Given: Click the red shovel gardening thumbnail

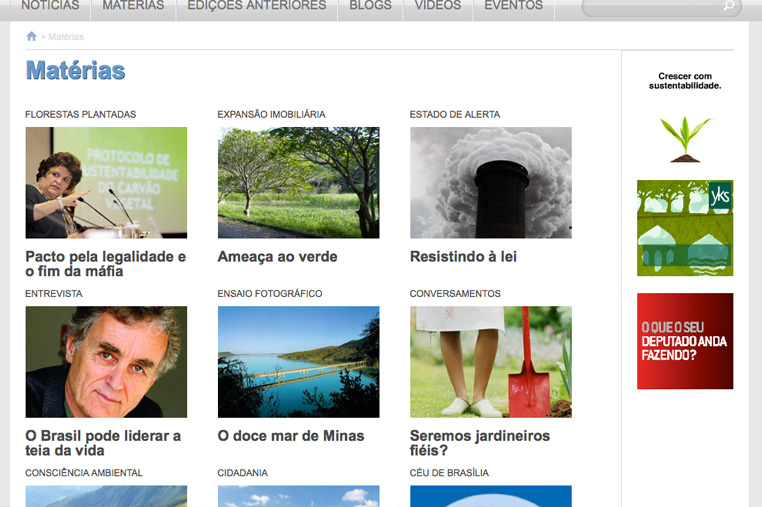Looking at the screenshot, I should pyautogui.click(x=491, y=361).
